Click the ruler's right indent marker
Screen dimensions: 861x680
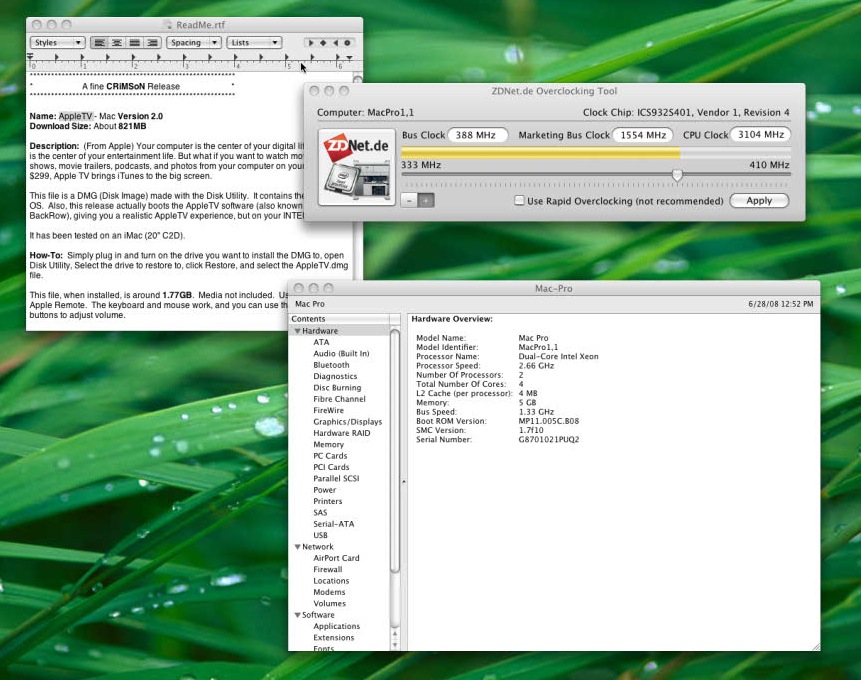[x=349, y=58]
